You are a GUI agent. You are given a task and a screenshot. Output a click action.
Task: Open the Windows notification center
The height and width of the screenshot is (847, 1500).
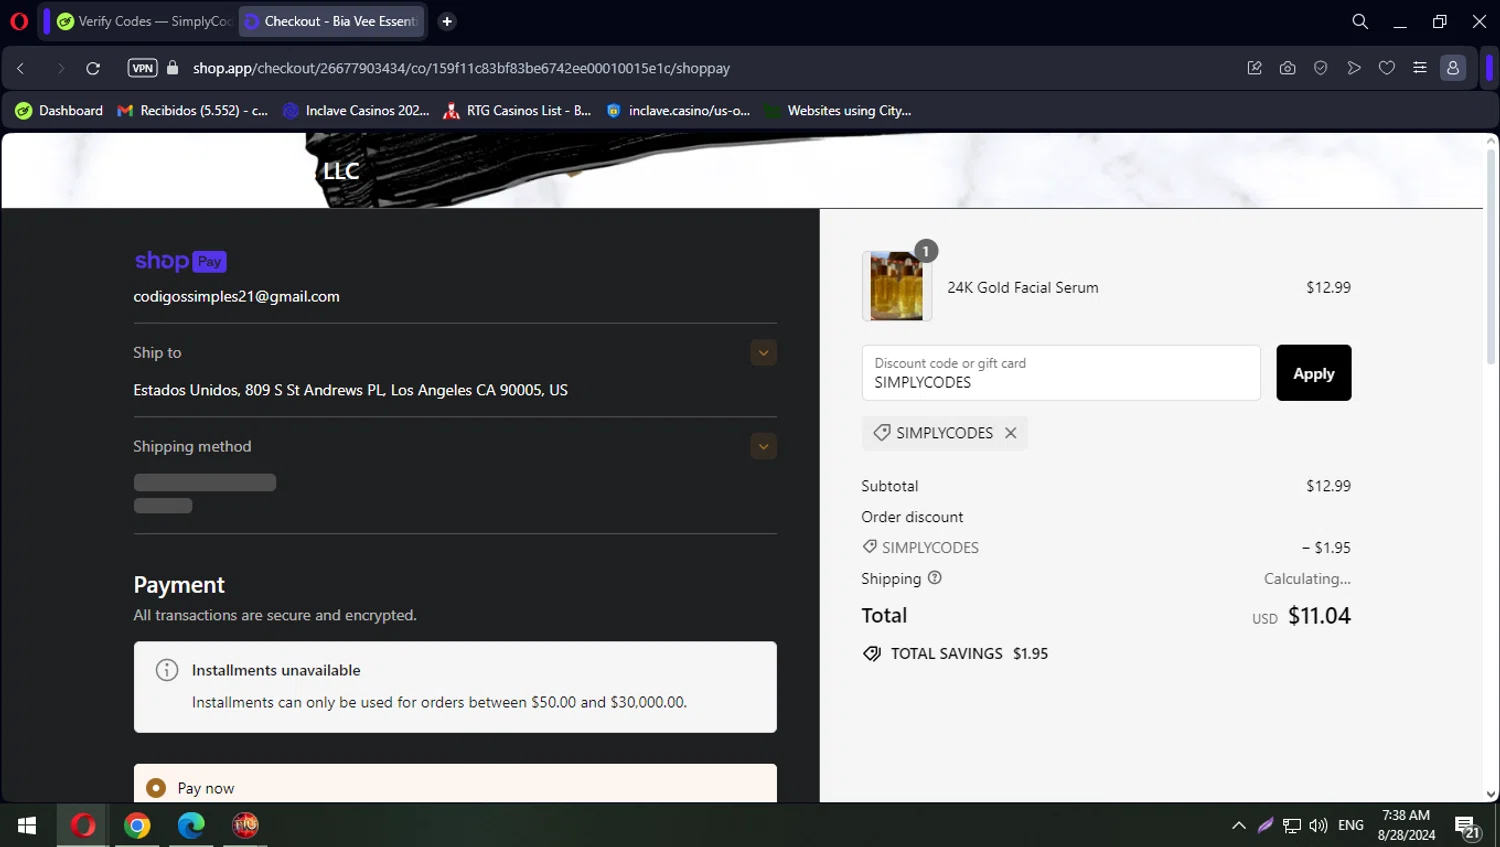(1467, 827)
